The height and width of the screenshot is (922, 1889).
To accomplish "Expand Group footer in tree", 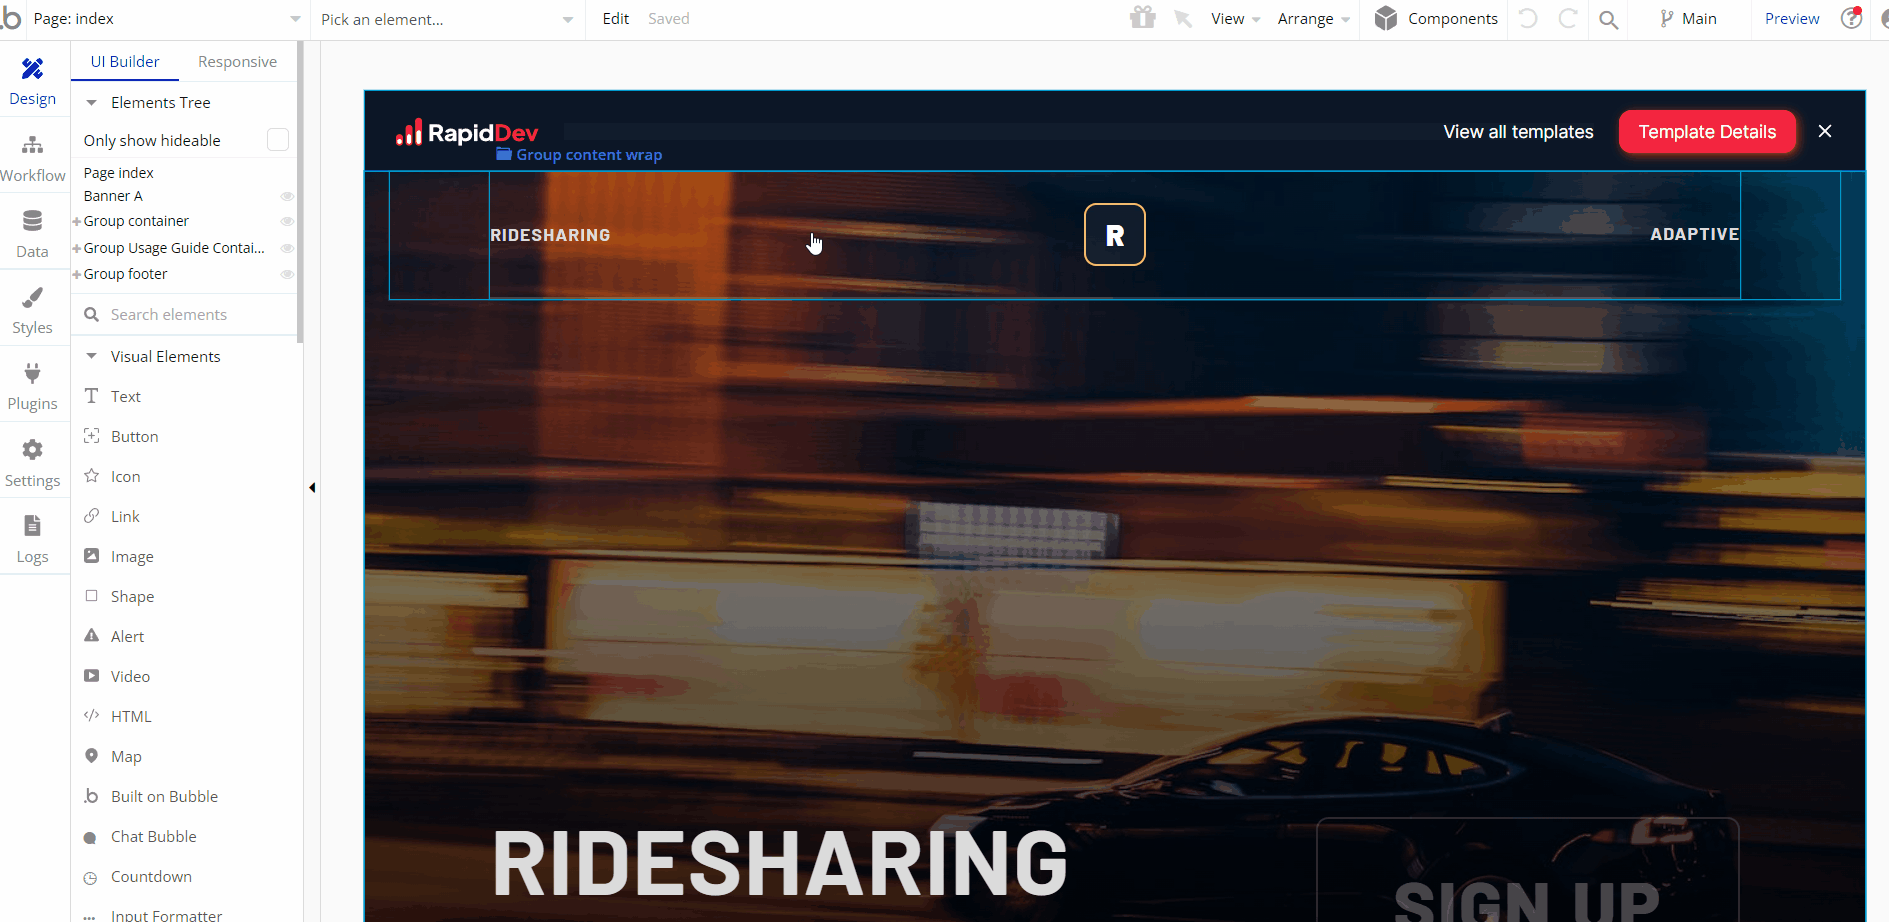I will click(77, 274).
